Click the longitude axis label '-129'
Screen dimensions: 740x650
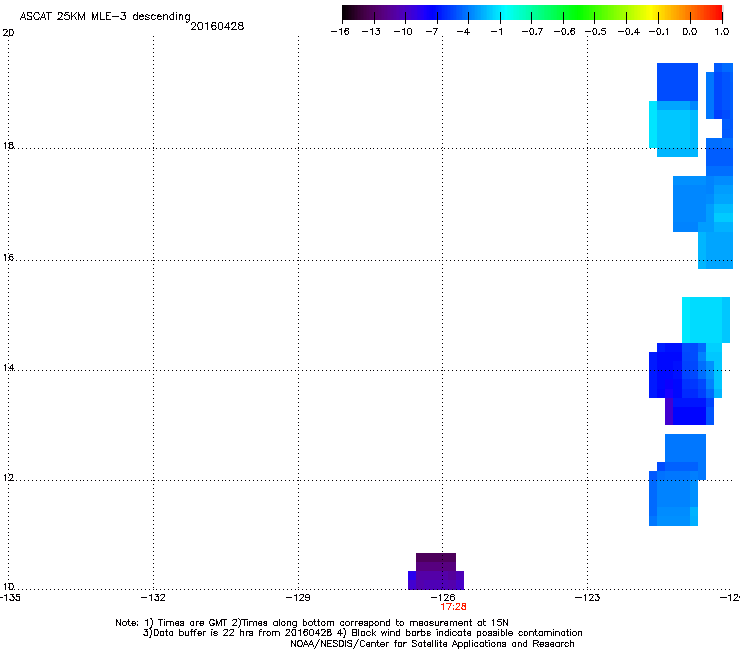point(298,598)
